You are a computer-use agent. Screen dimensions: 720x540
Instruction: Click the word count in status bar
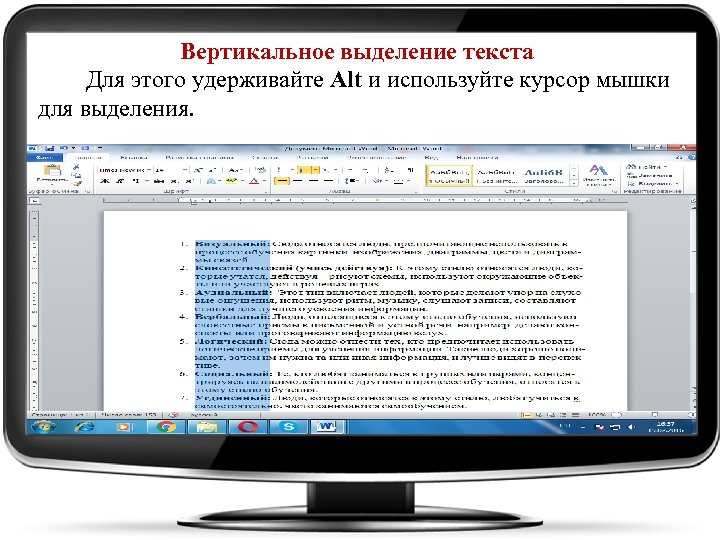(128, 415)
